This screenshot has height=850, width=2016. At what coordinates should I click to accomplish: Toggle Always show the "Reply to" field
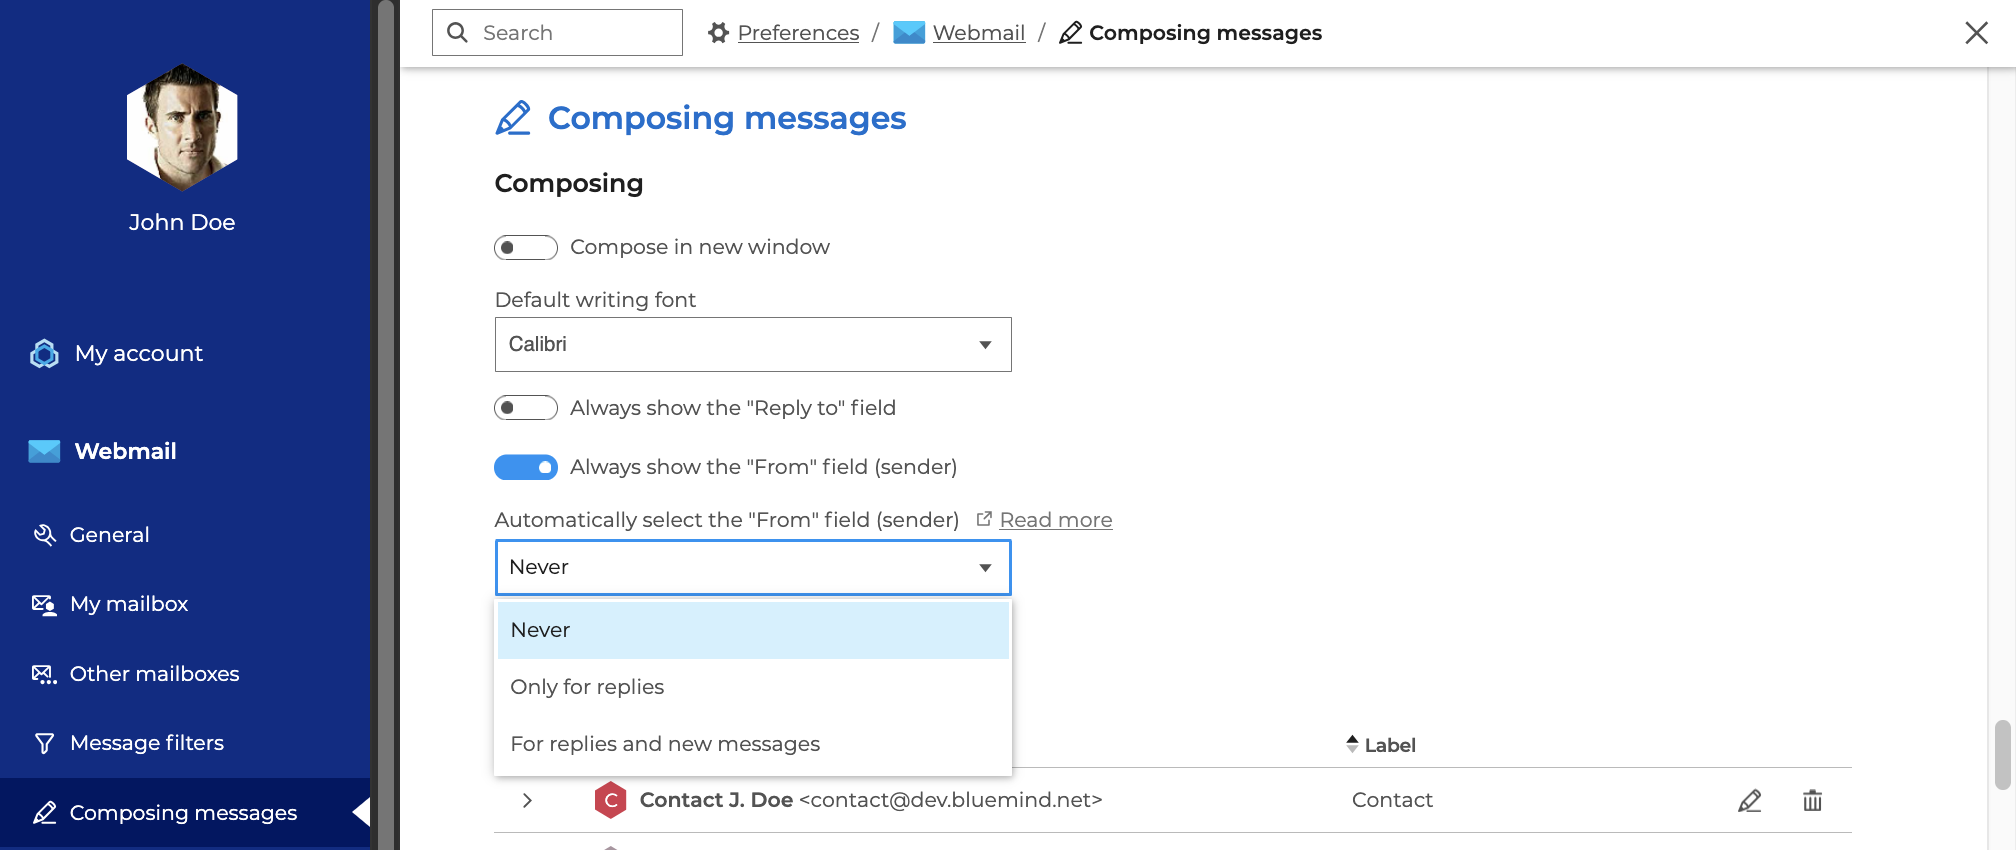coord(526,408)
